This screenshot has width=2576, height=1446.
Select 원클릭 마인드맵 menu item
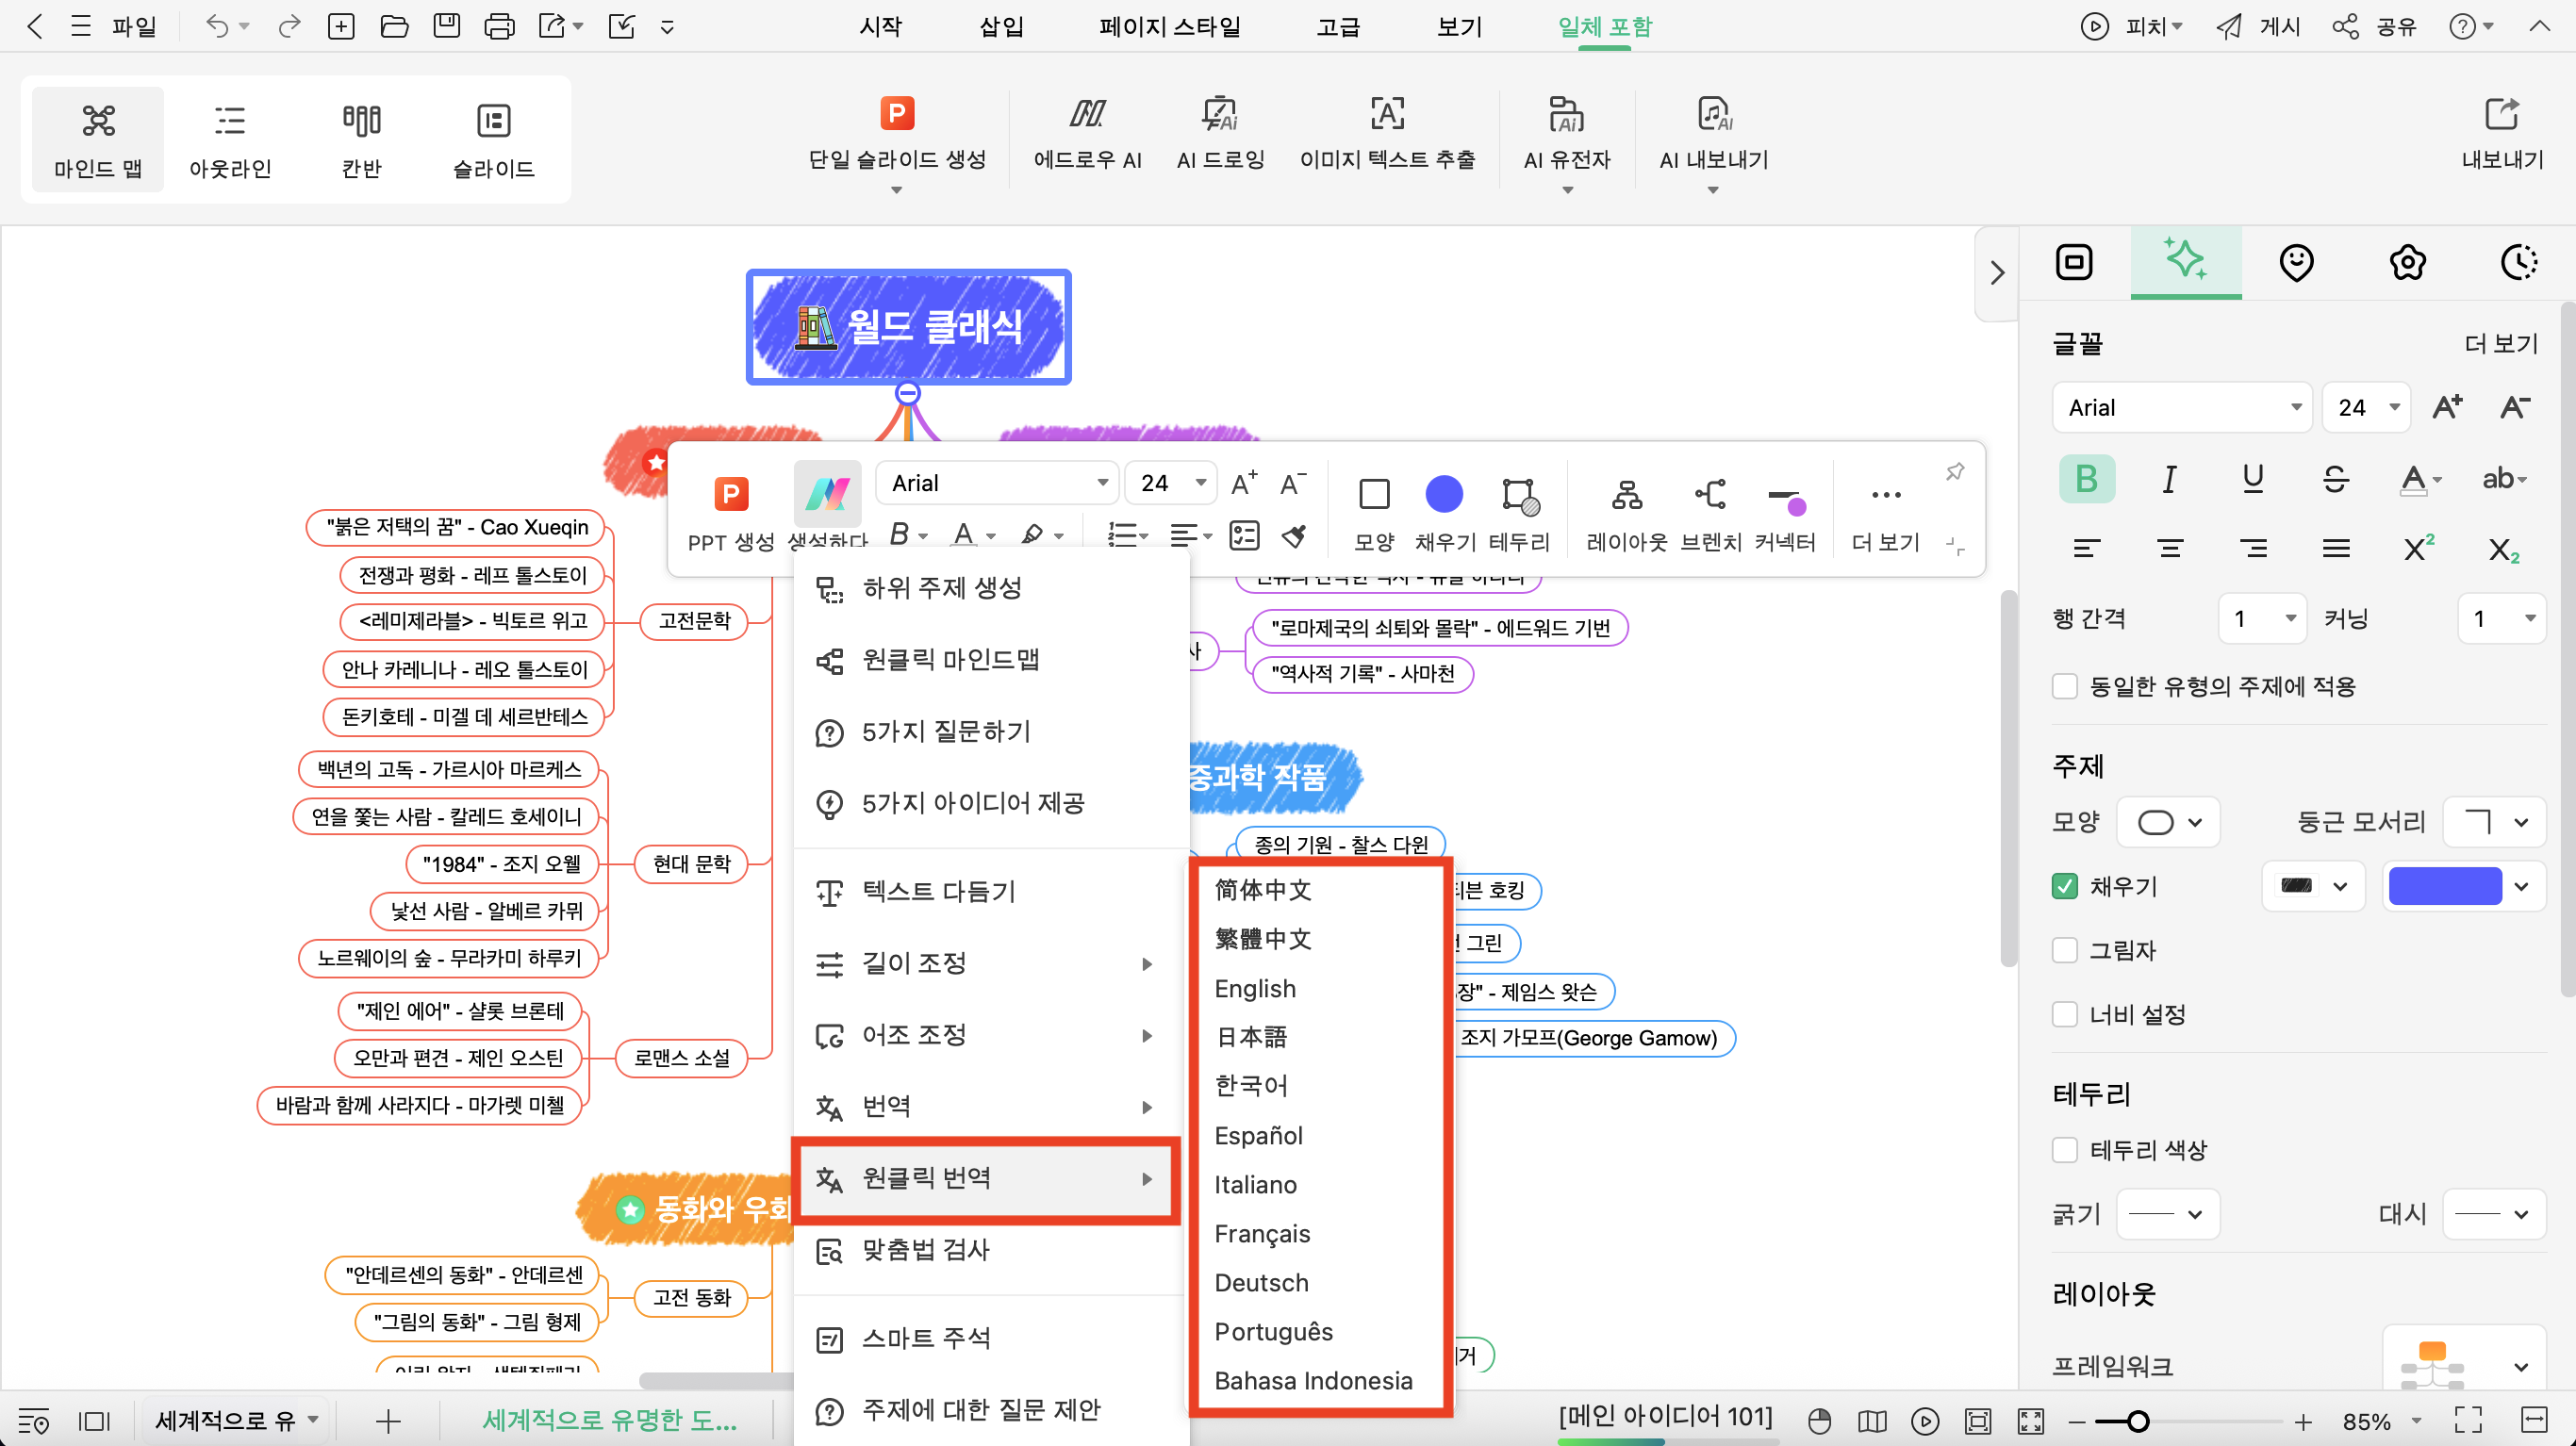(x=990, y=660)
